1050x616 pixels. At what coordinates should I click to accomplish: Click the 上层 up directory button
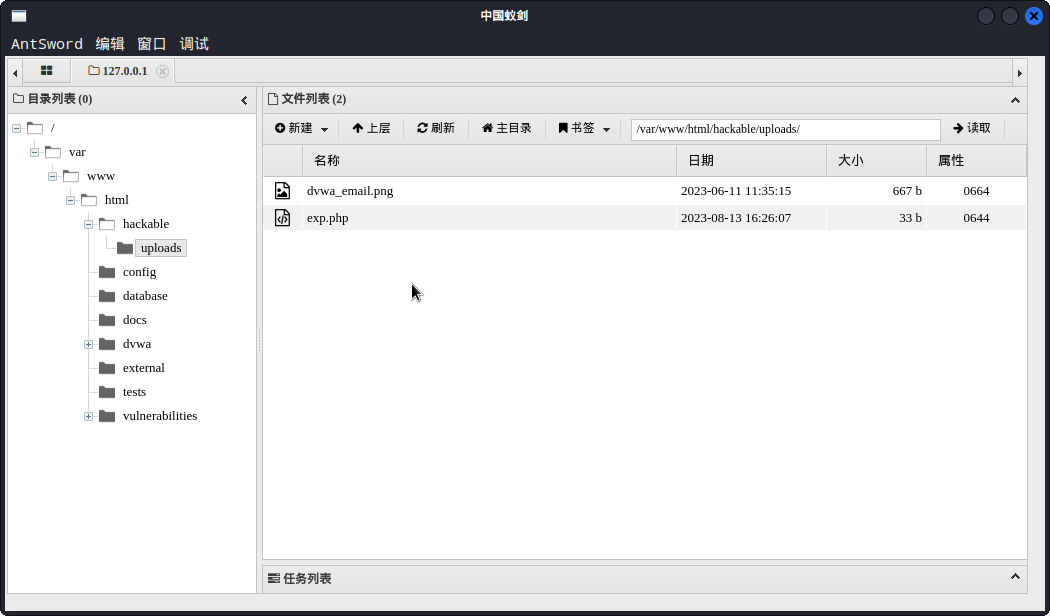[371, 129]
